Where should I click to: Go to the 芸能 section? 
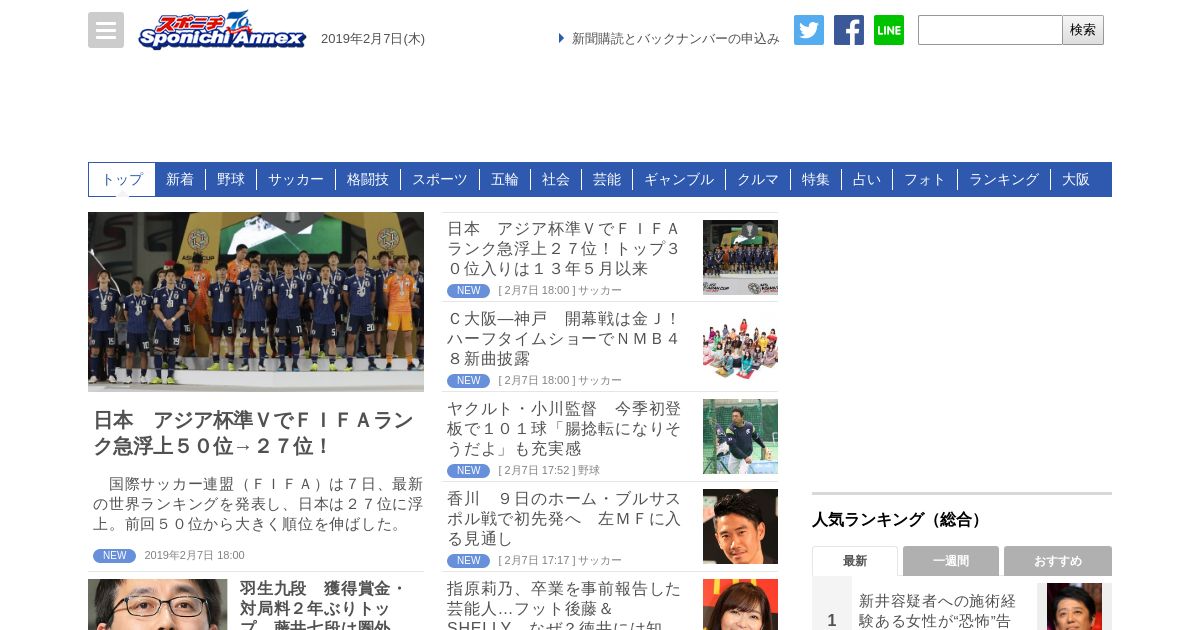[607, 179]
